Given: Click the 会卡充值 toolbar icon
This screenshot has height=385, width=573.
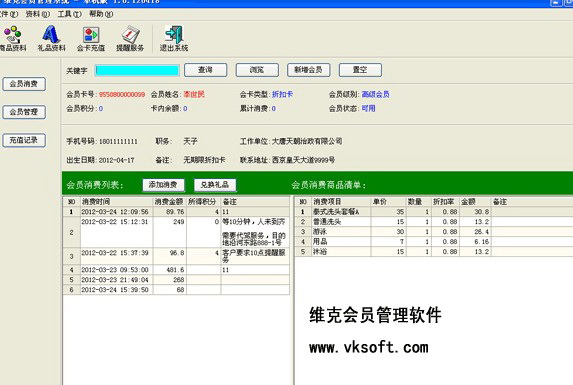Looking at the screenshot, I should (x=91, y=38).
